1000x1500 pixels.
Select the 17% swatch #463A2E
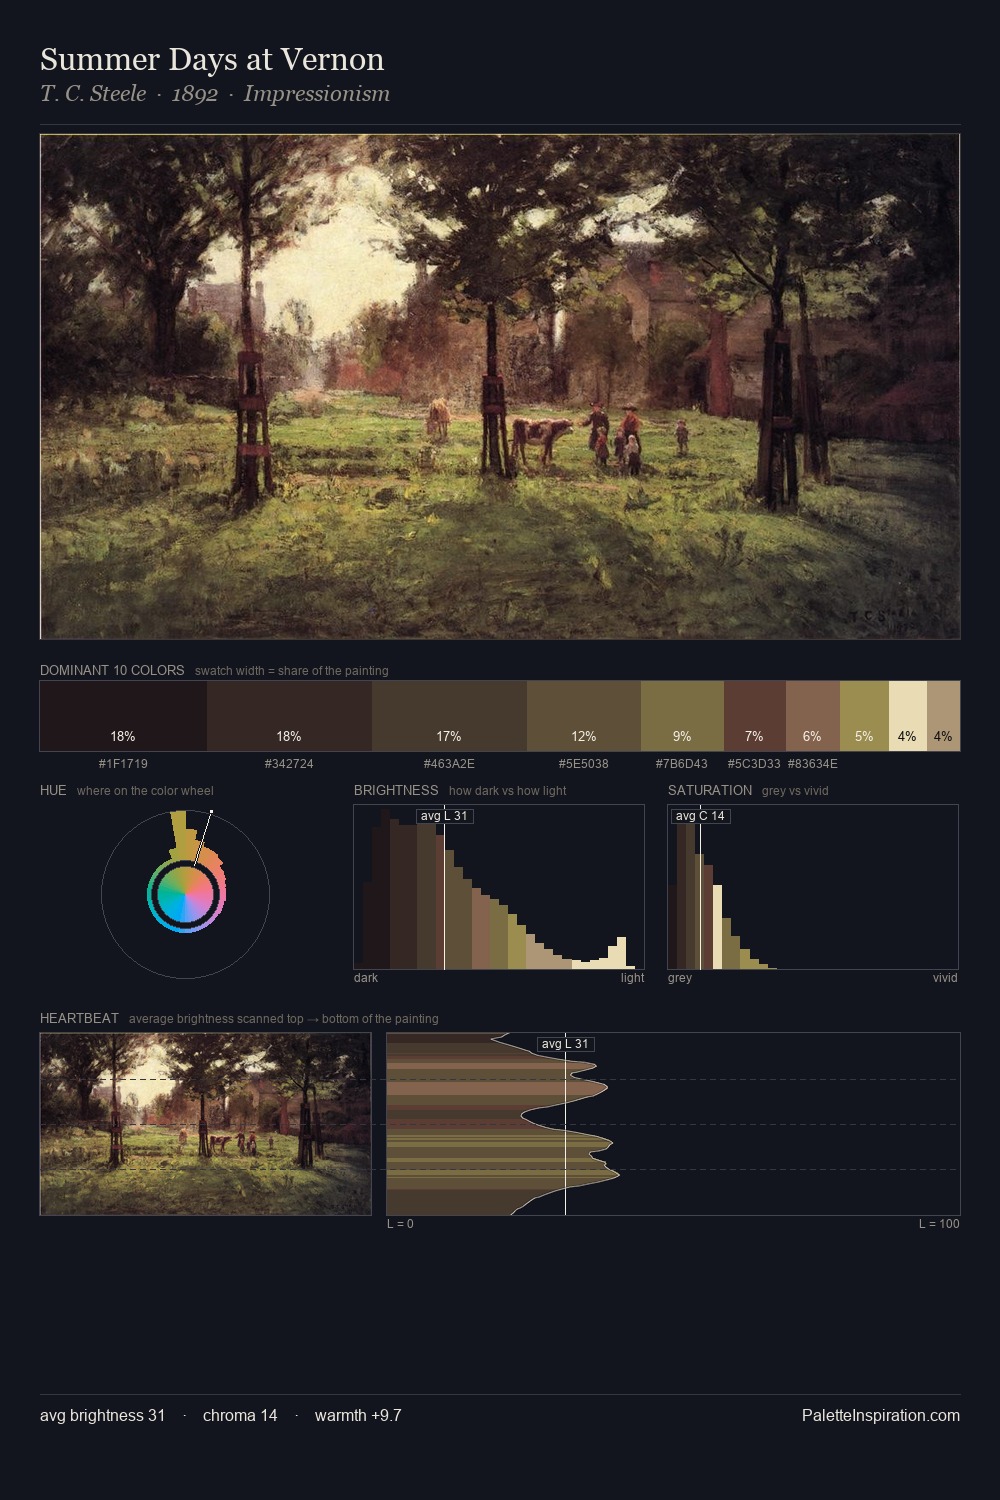(x=449, y=716)
